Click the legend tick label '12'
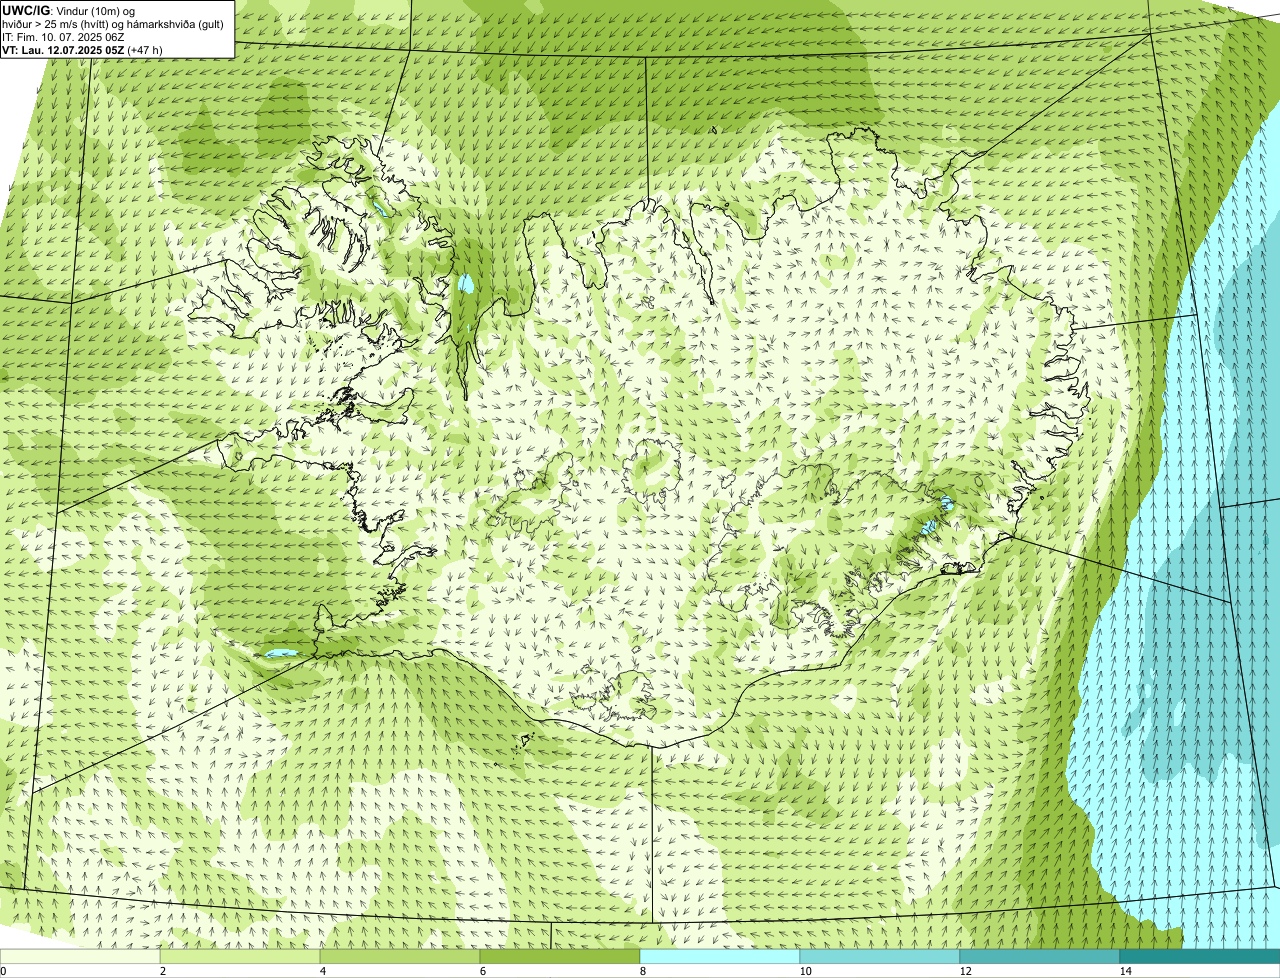Image resolution: width=1280 pixels, height=978 pixels. pyautogui.click(x=965, y=971)
